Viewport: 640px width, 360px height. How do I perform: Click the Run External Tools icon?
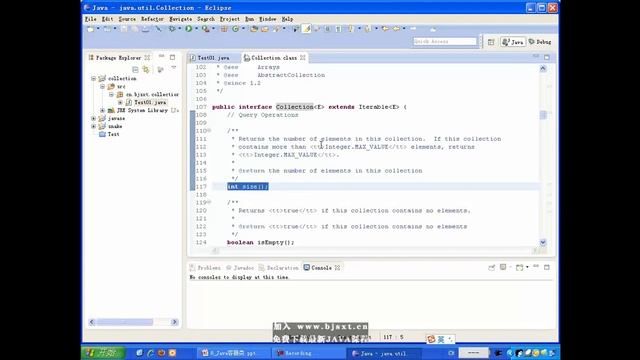pos(205,29)
